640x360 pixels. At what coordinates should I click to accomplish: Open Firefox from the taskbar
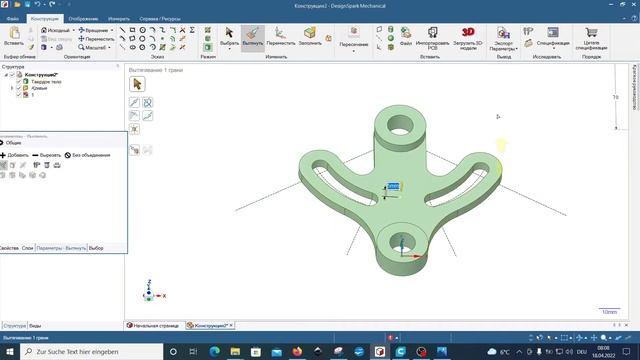point(297,351)
